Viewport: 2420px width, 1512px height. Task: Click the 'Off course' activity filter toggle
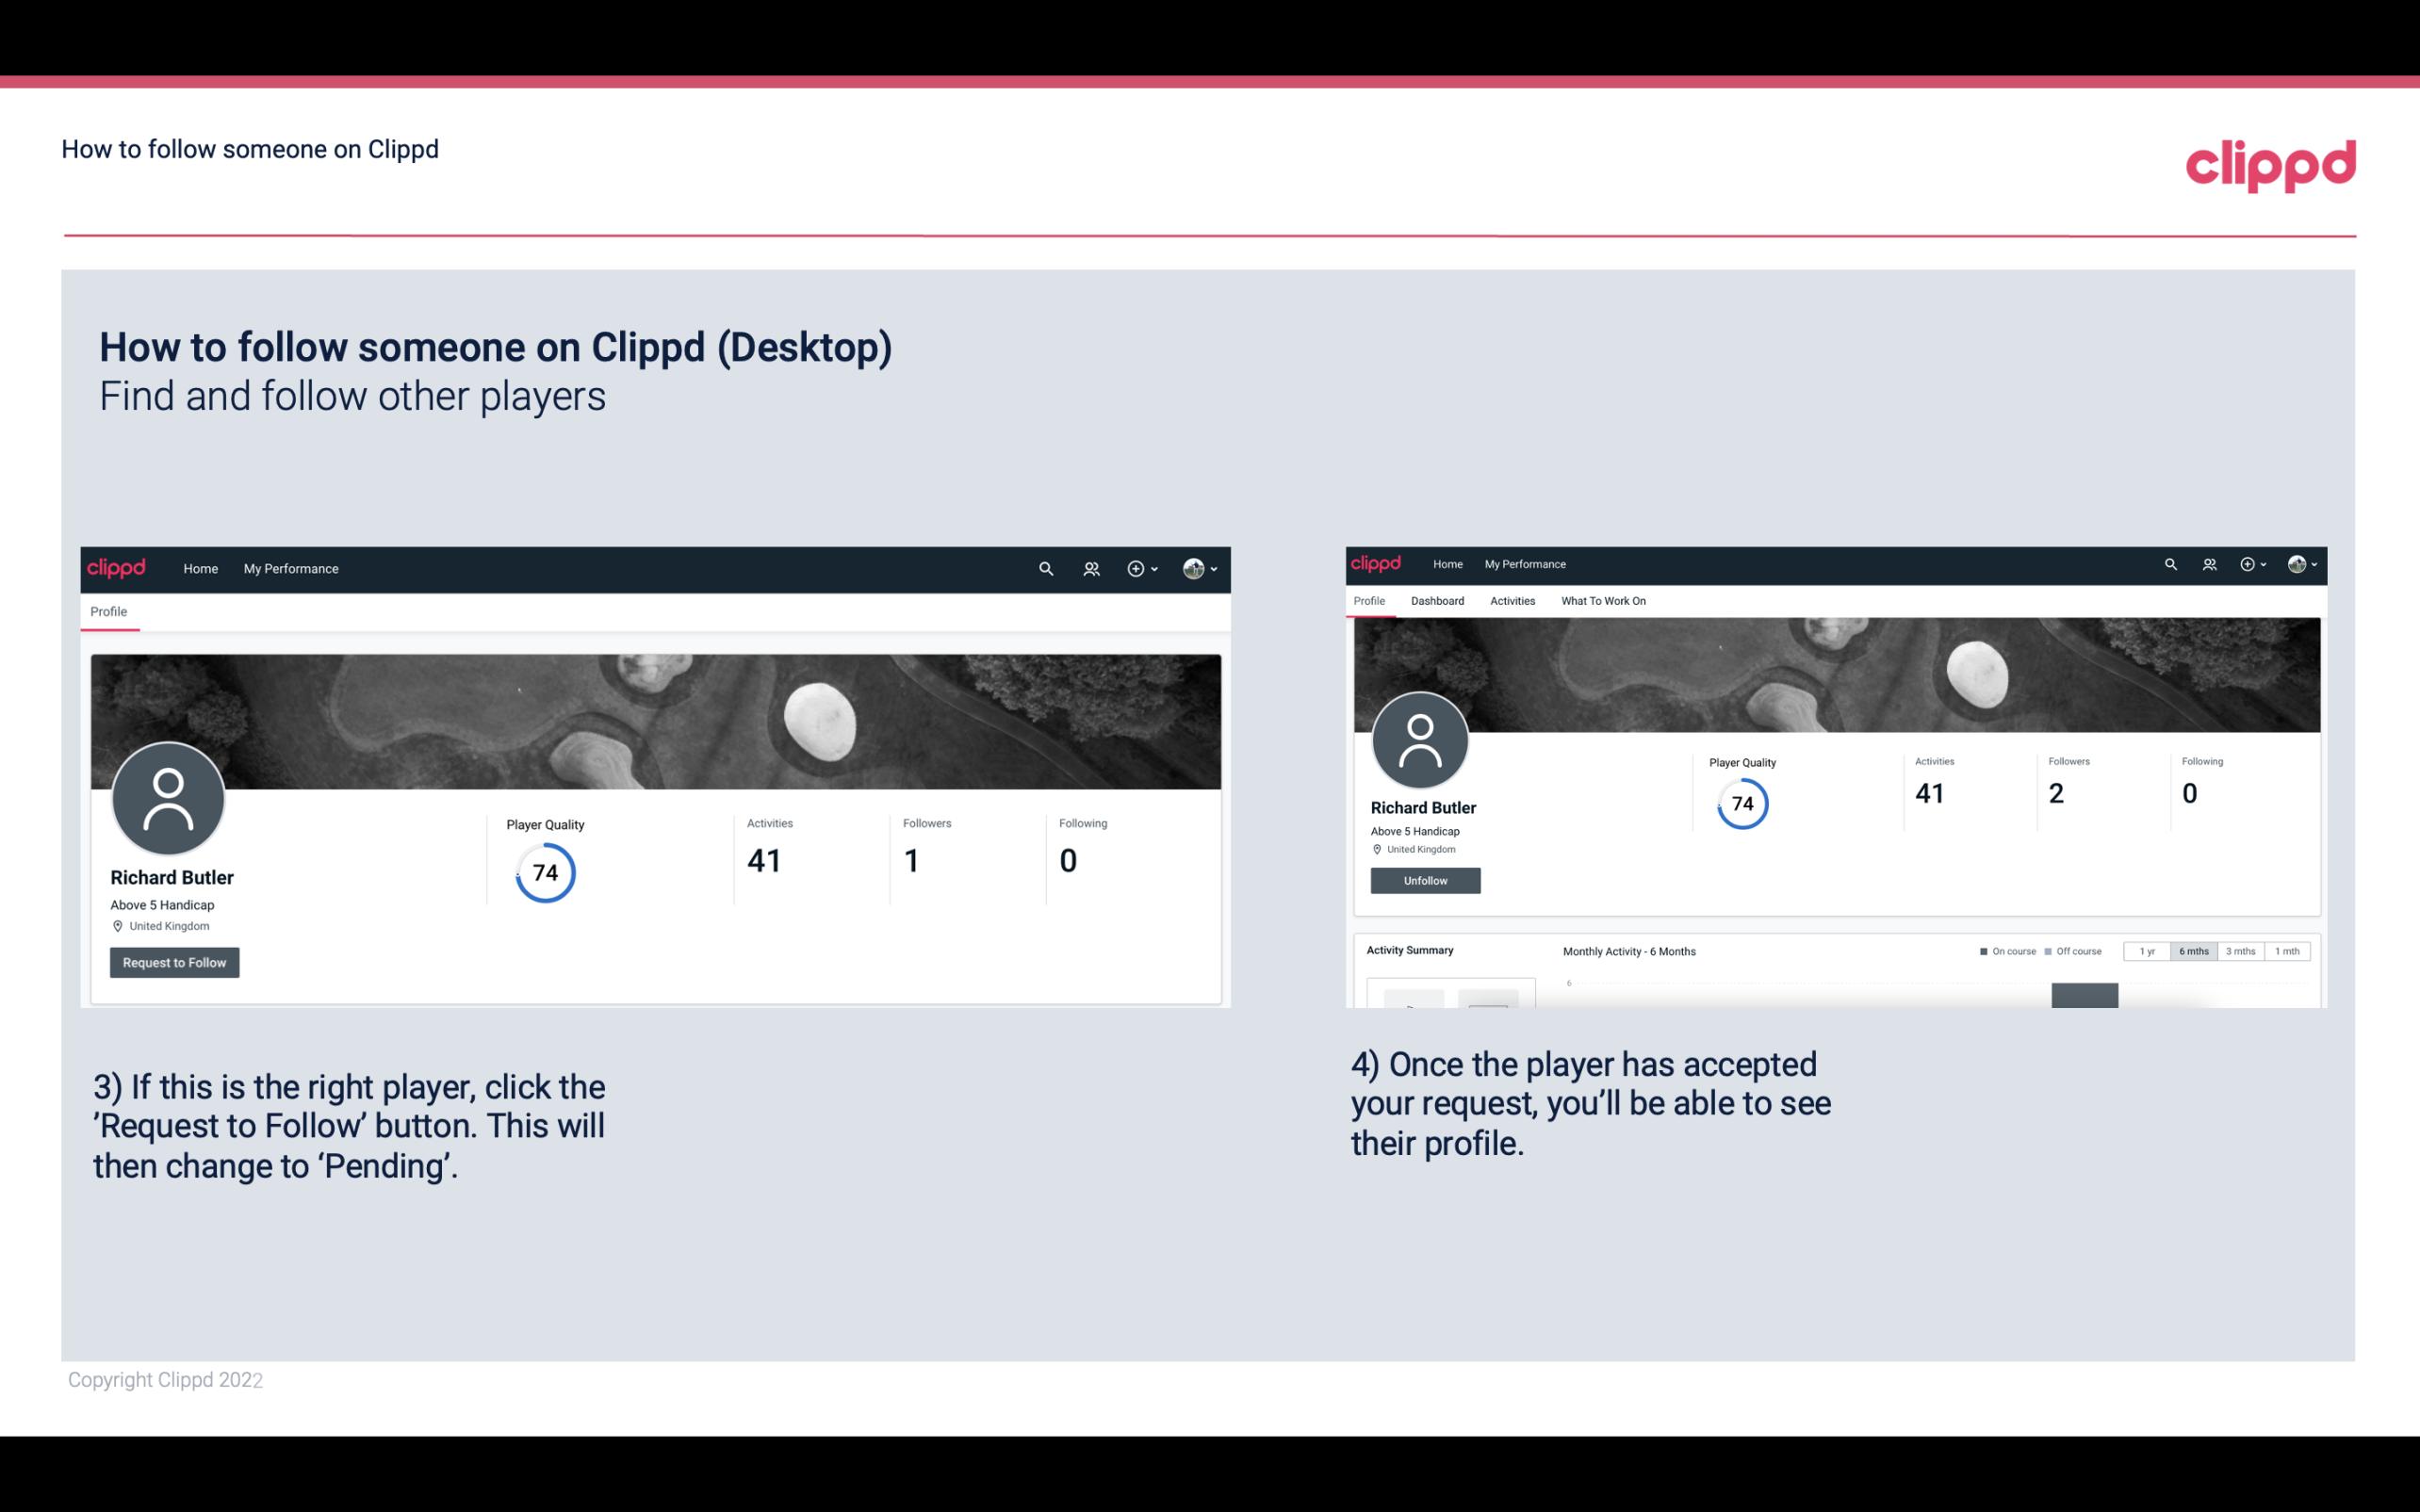[x=2075, y=951]
